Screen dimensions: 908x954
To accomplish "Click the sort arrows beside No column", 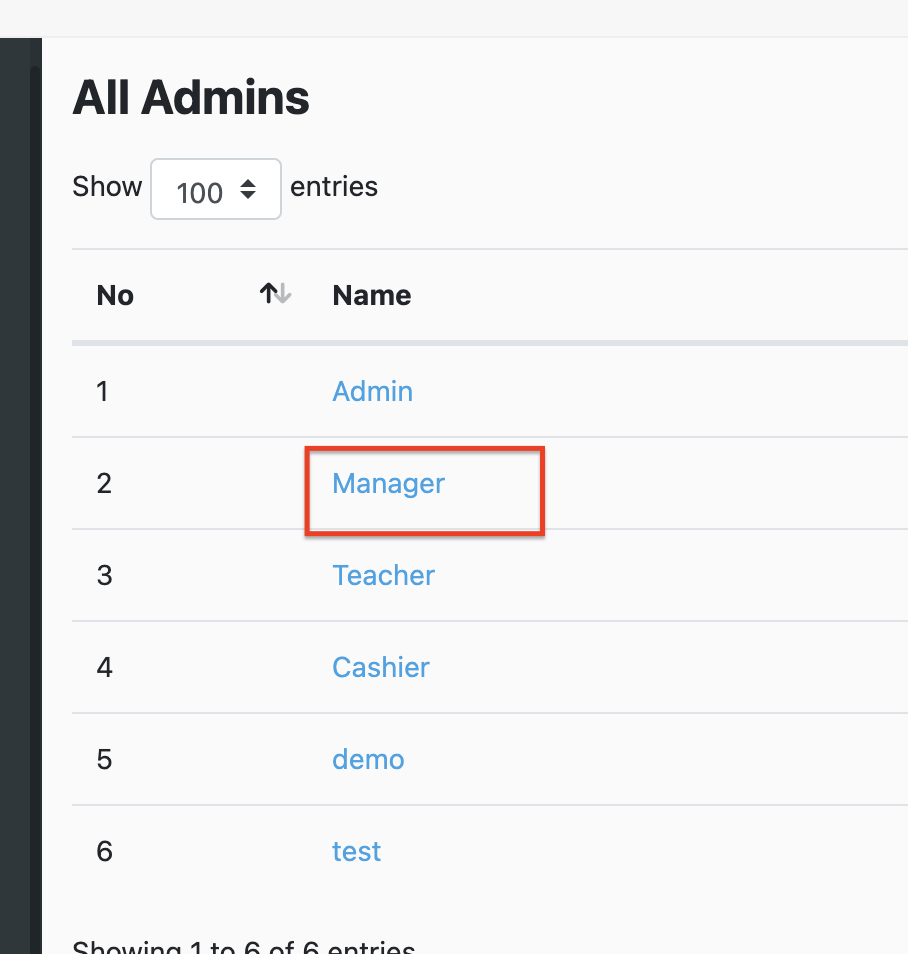I will 276,294.
